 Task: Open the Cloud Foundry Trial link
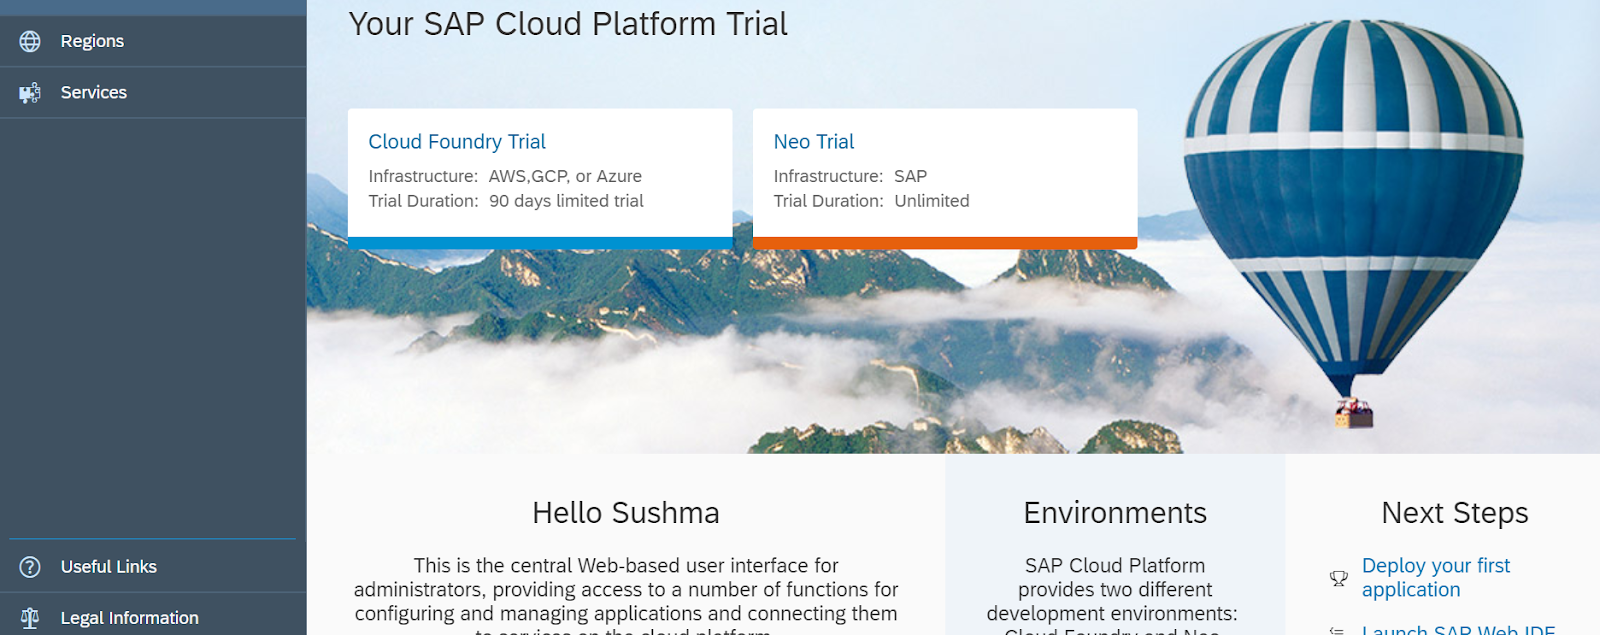point(457,142)
